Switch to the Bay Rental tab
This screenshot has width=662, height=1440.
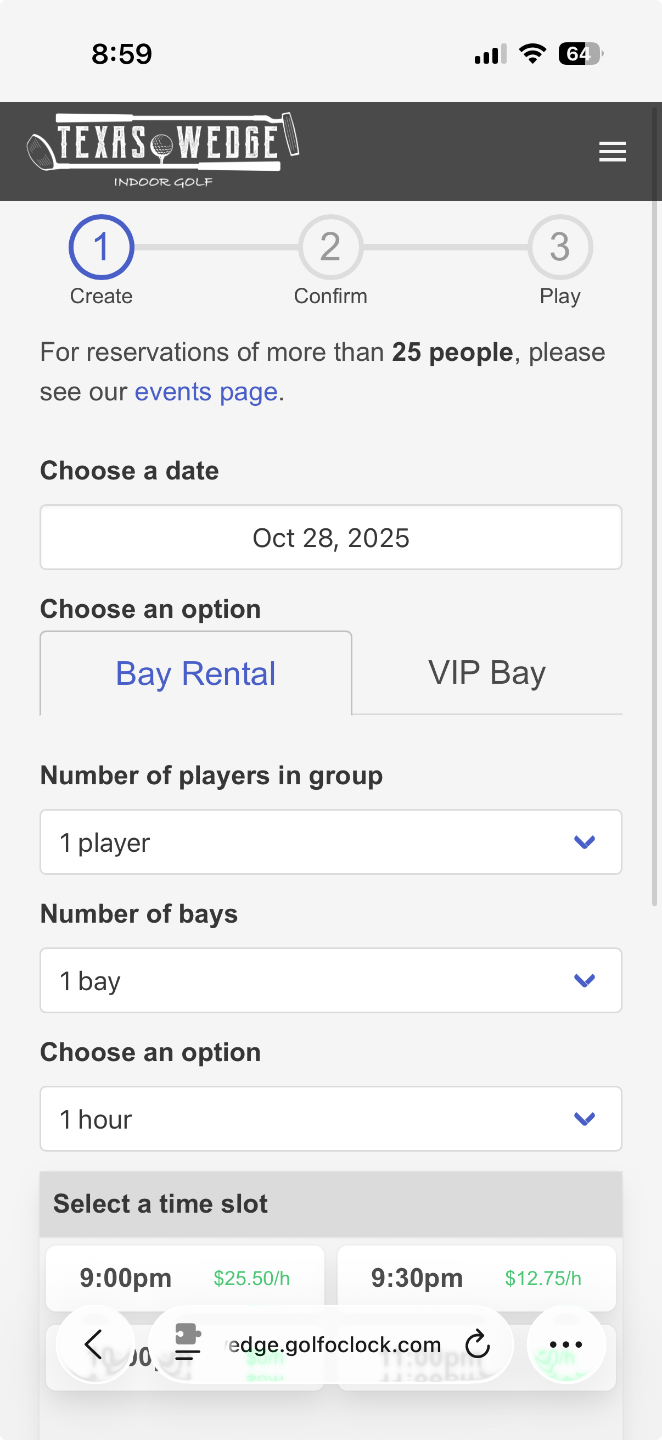(196, 673)
